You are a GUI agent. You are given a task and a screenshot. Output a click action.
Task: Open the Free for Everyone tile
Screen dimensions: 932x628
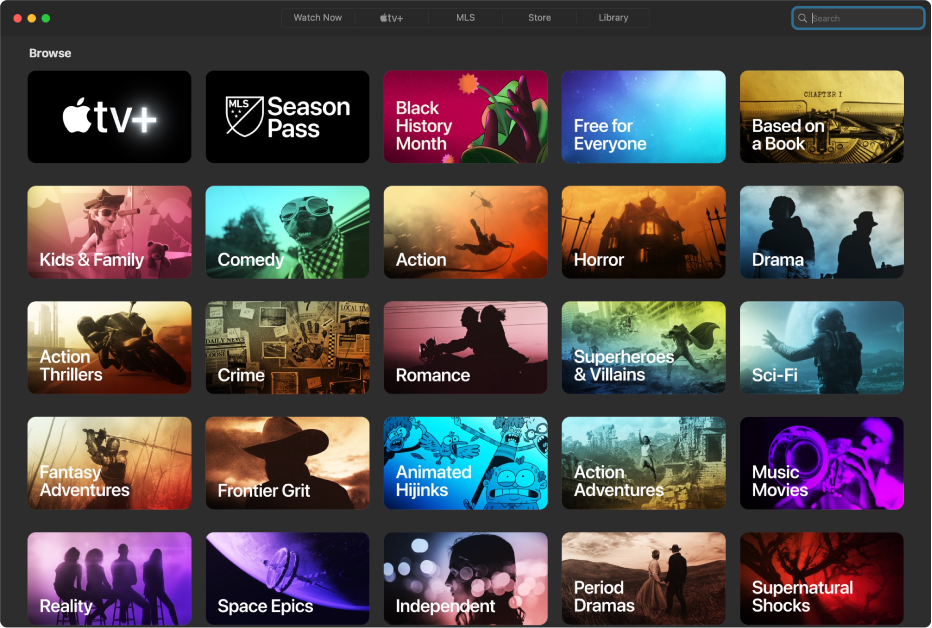tap(643, 116)
